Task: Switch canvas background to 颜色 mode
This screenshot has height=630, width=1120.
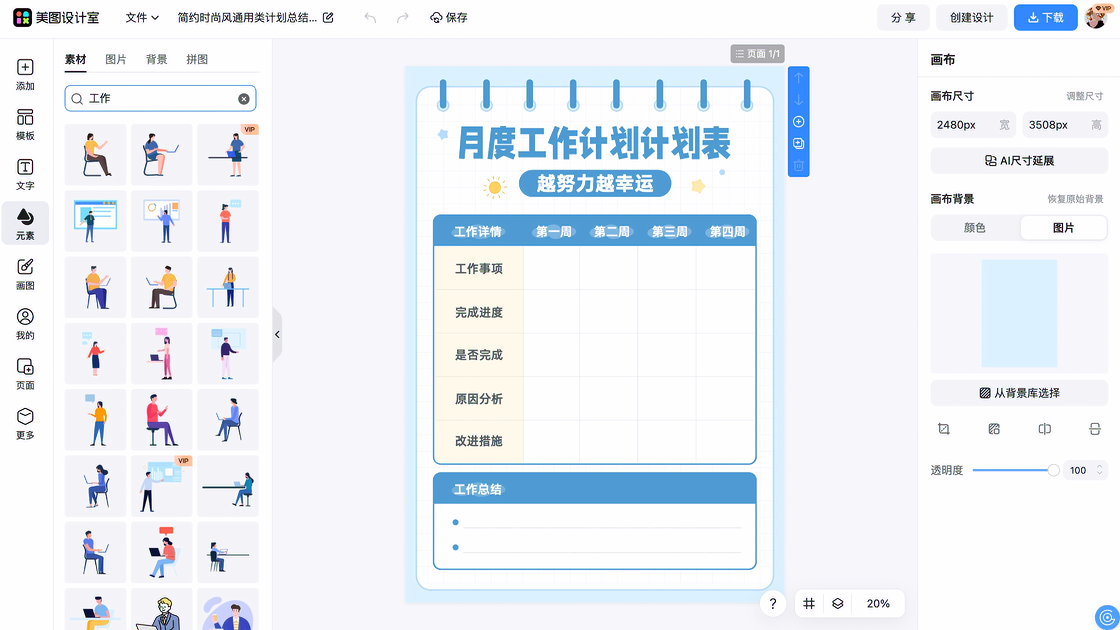Action: tap(974, 228)
